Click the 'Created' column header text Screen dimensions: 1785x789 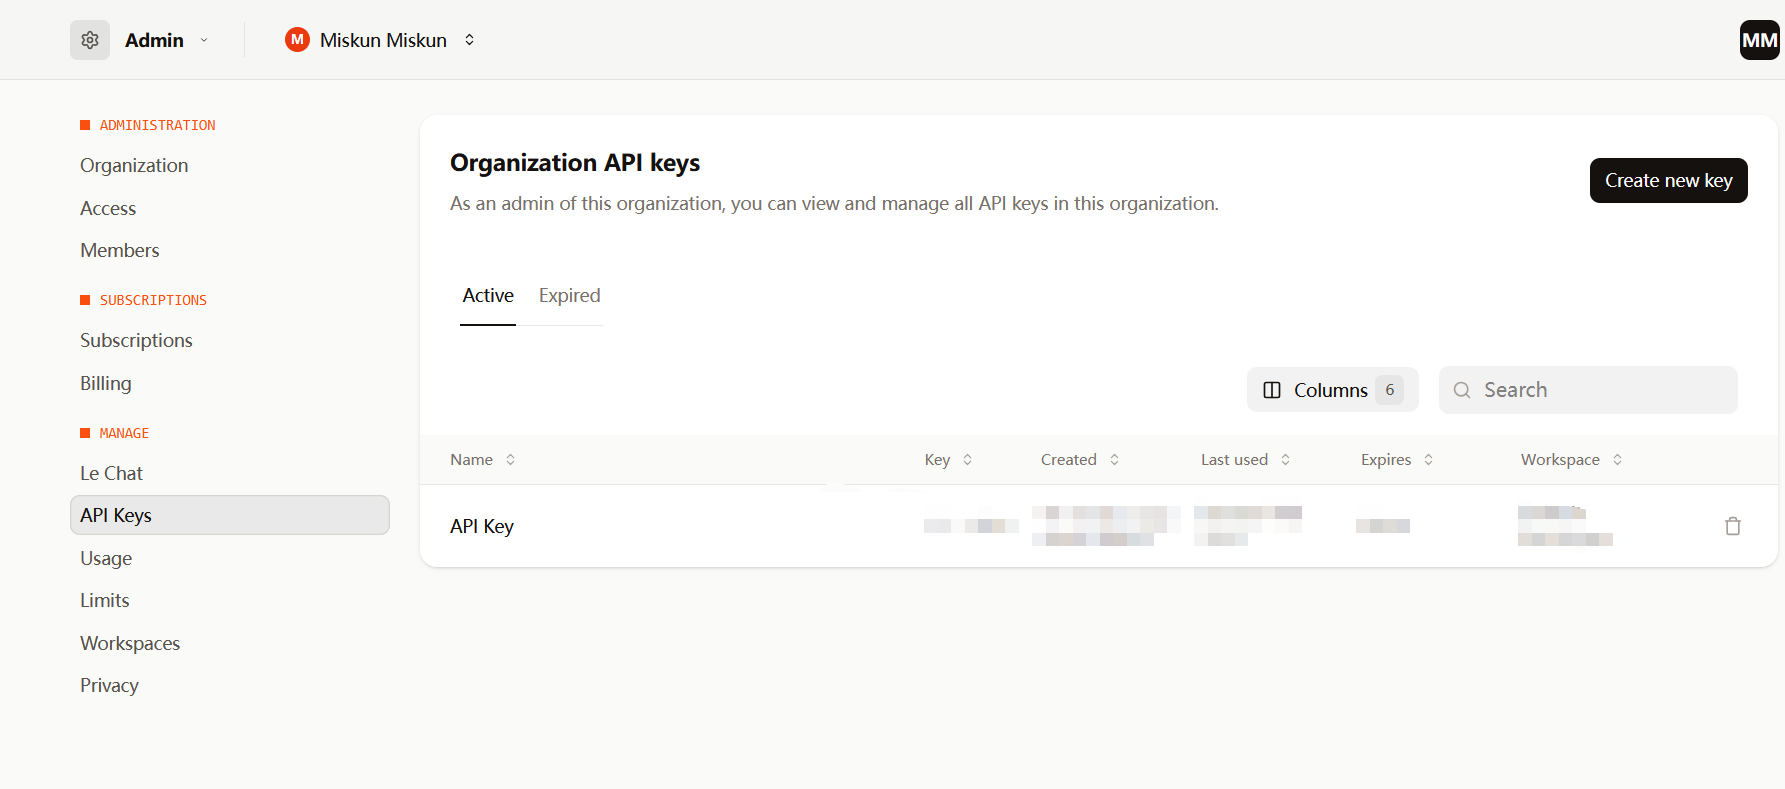[1068, 460]
